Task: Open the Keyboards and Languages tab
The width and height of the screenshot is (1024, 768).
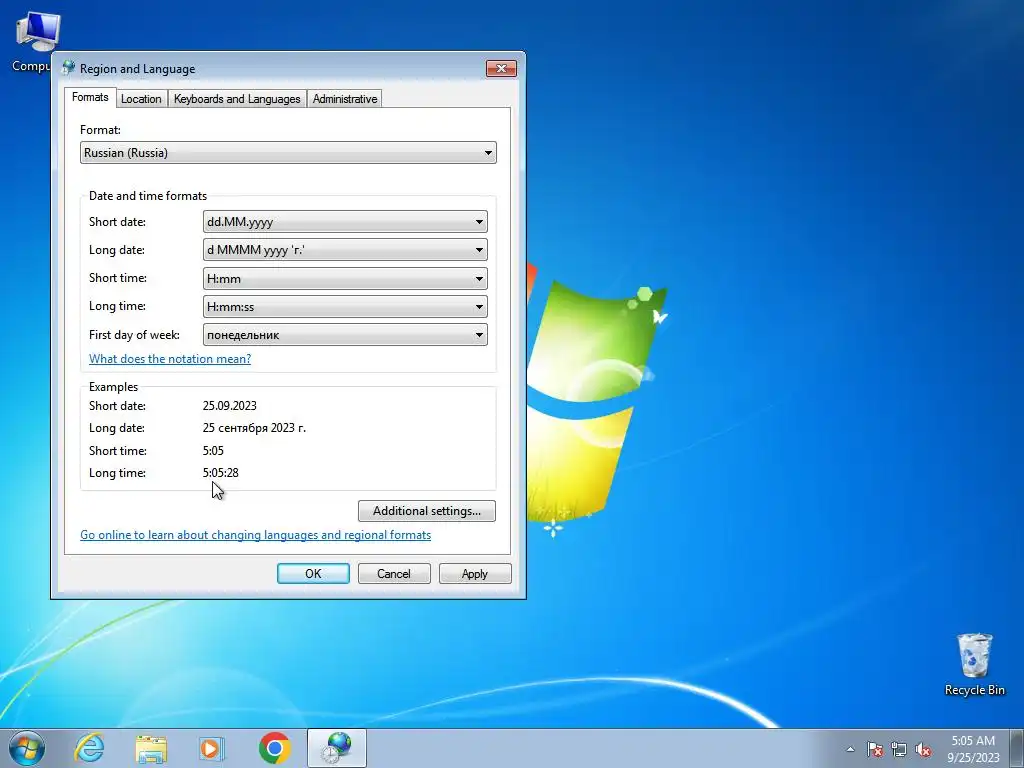Action: (237, 99)
